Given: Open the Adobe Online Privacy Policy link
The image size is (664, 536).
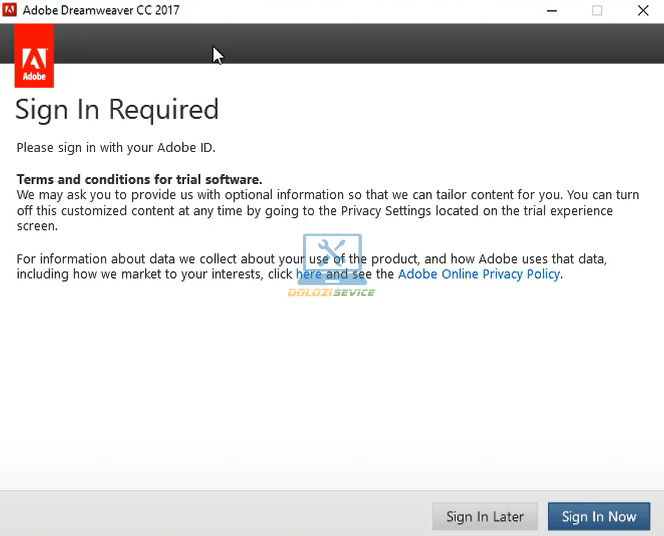Looking at the screenshot, I should pyautogui.click(x=478, y=274).
